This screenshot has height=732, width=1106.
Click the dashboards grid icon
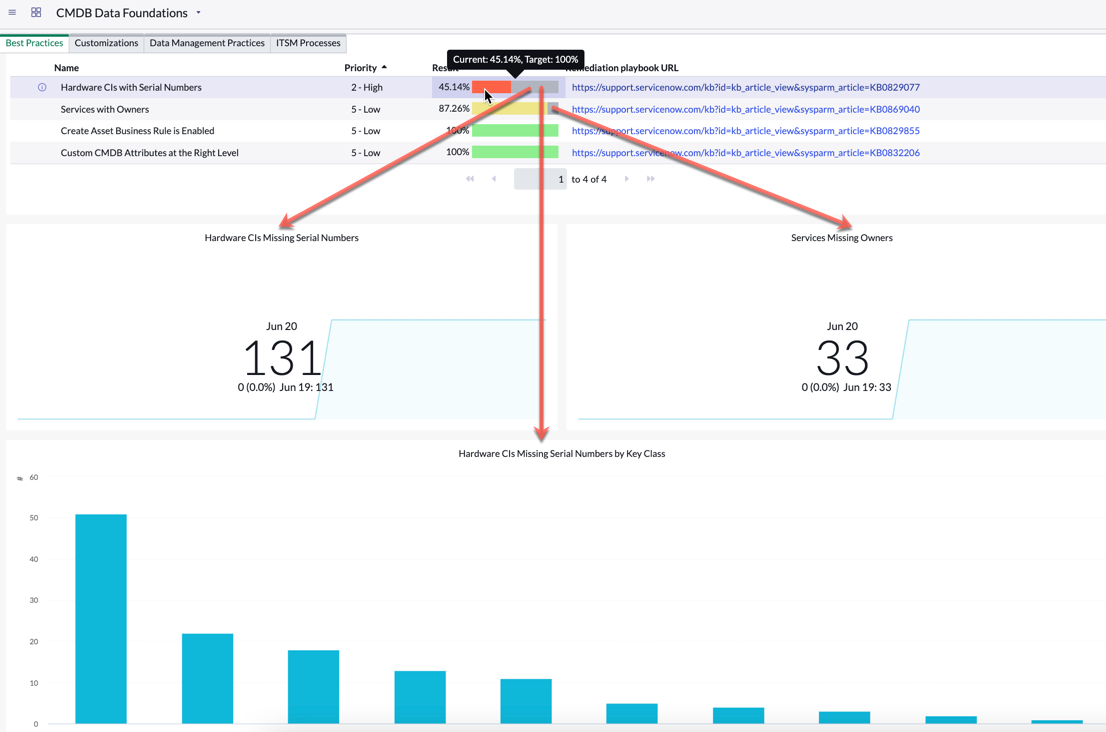[36, 13]
